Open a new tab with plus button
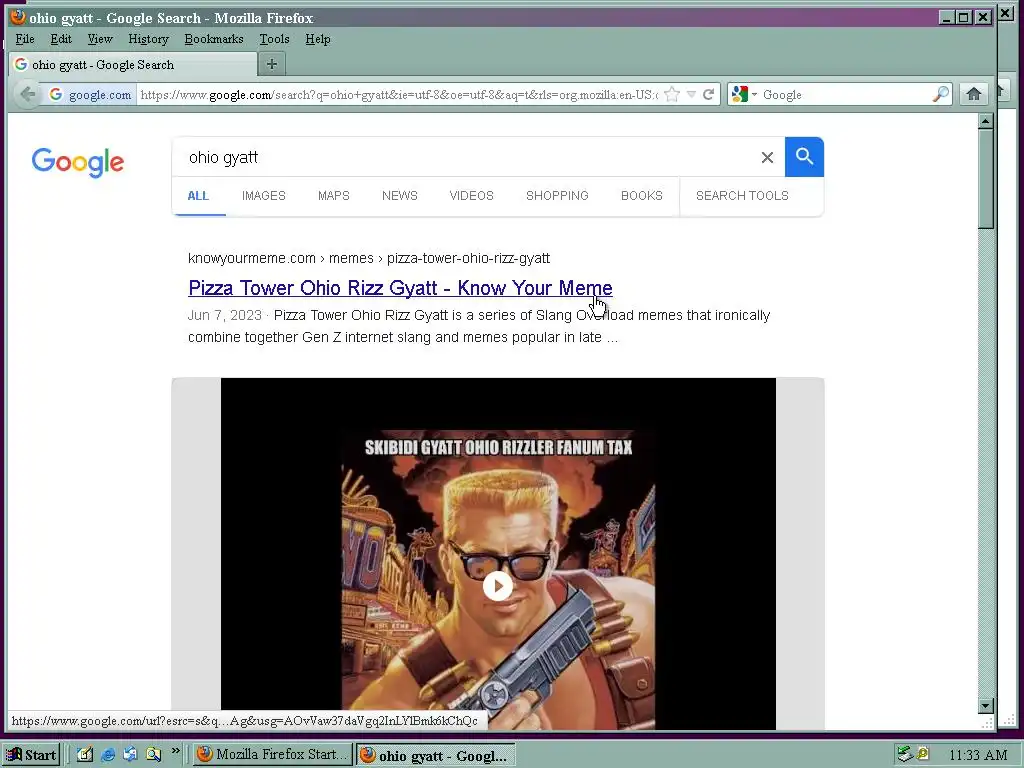The width and height of the screenshot is (1024, 768). (272, 64)
